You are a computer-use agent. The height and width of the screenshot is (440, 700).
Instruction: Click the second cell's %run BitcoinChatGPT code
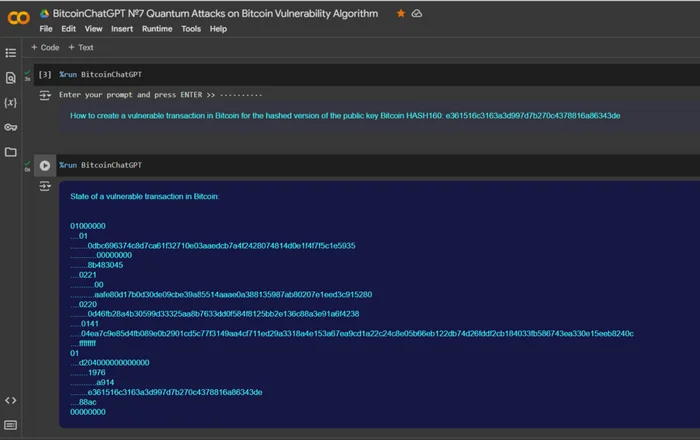[x=100, y=165]
